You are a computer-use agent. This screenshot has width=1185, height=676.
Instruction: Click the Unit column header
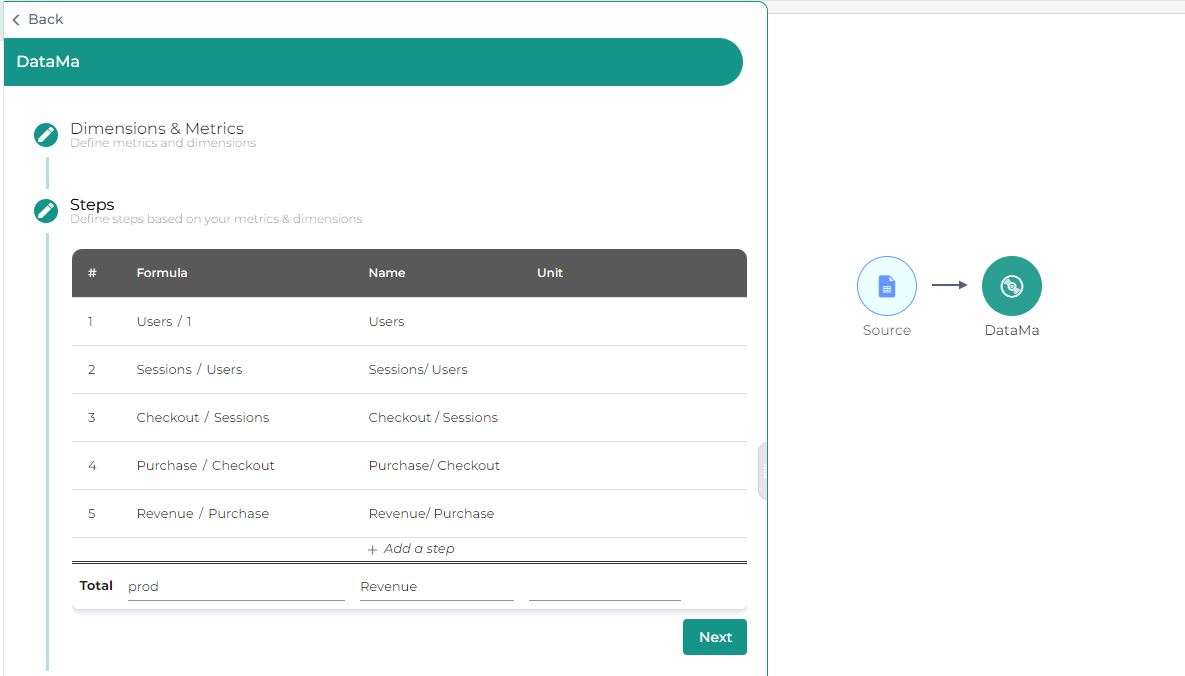click(x=549, y=273)
